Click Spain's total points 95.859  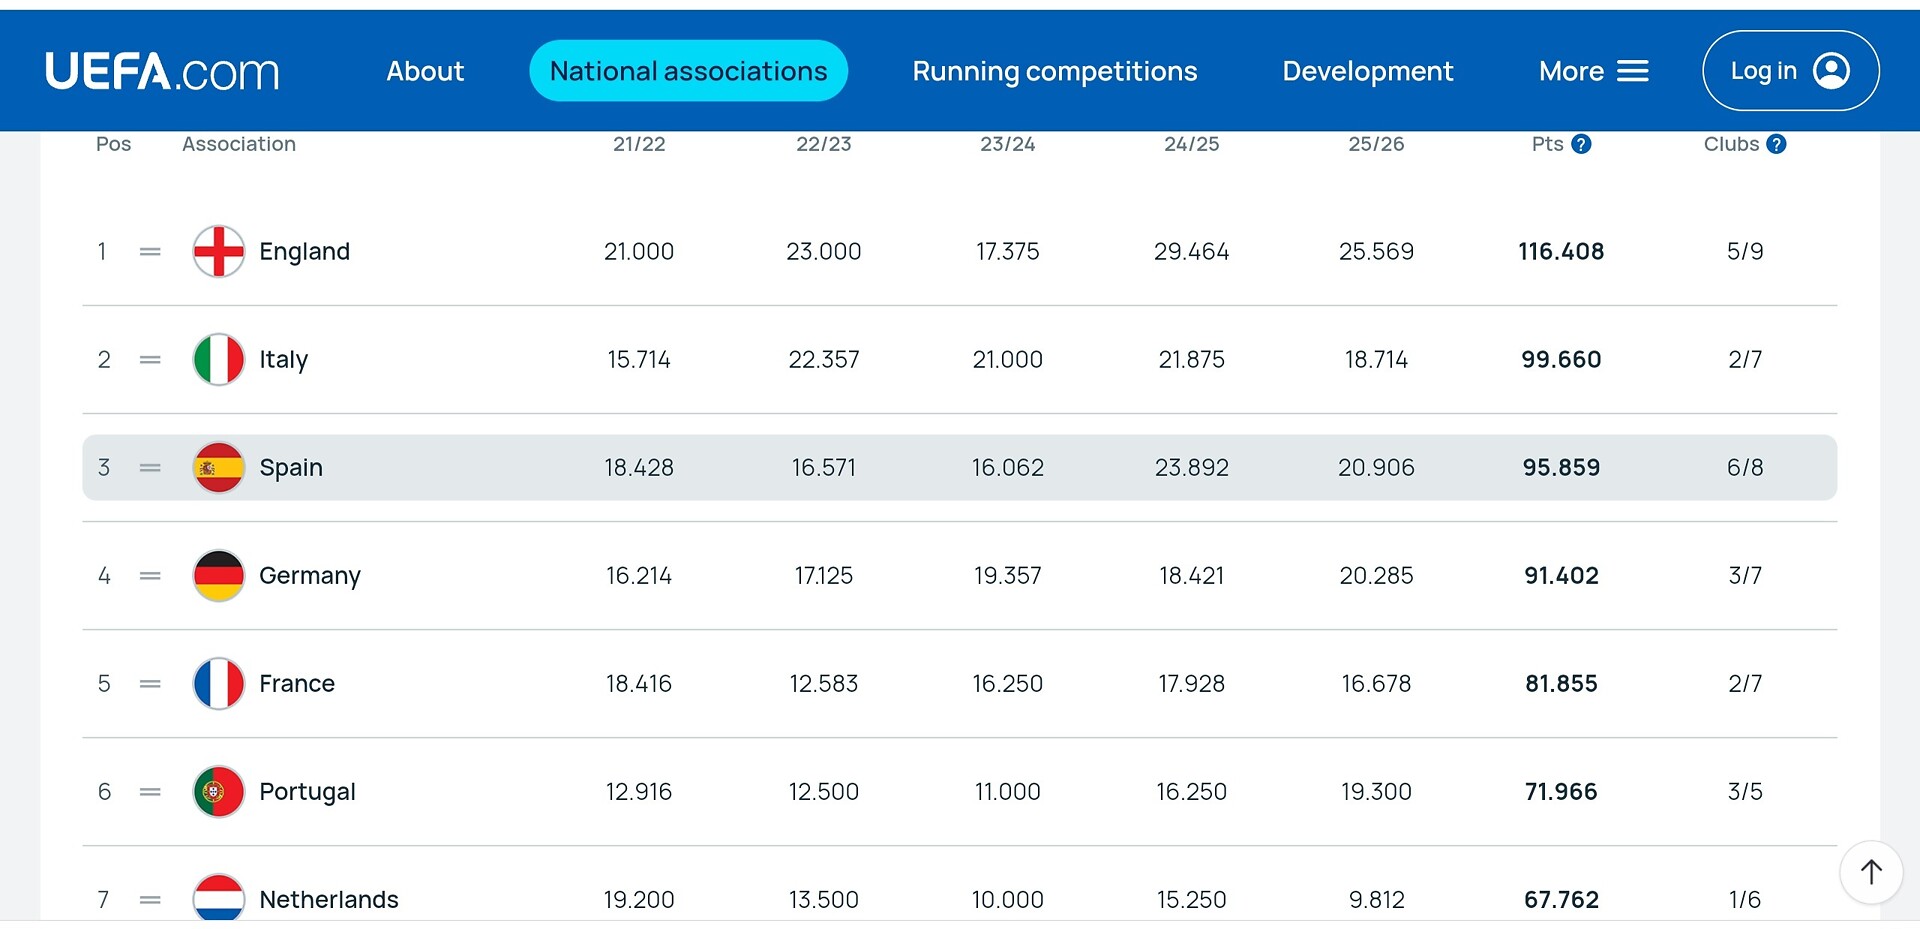coord(1561,467)
